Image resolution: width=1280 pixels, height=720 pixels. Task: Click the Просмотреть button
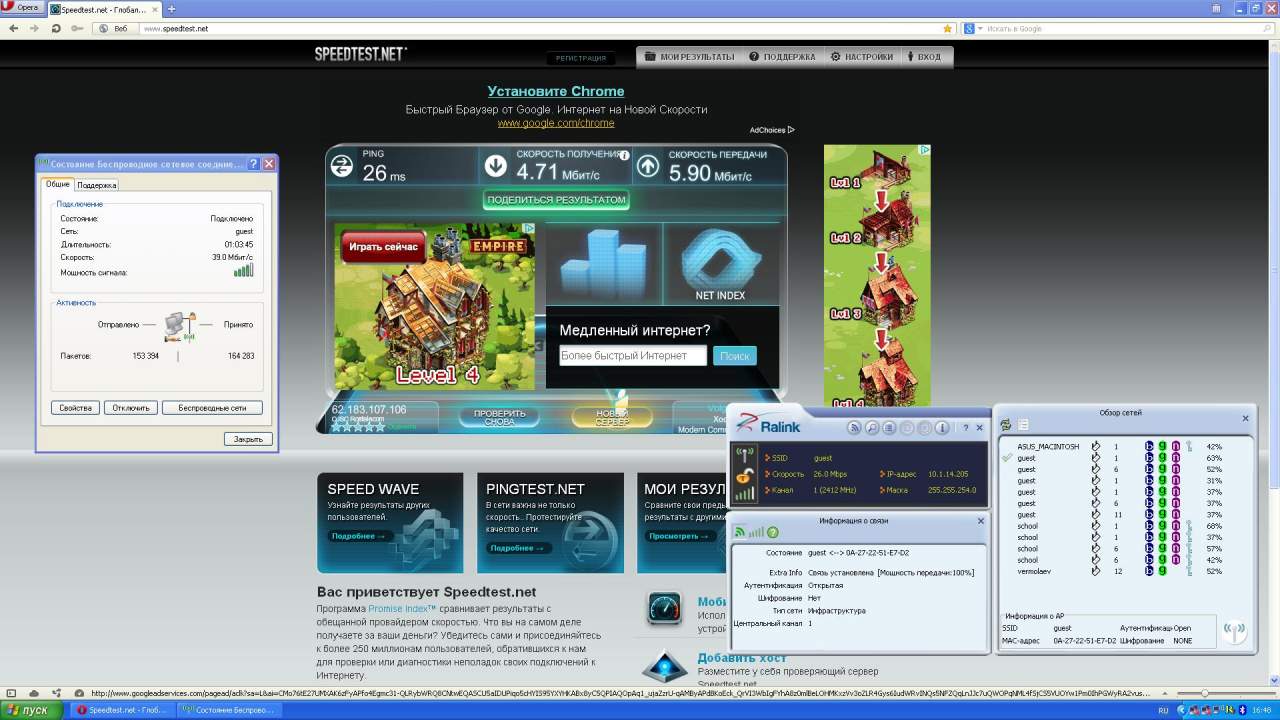pos(678,536)
